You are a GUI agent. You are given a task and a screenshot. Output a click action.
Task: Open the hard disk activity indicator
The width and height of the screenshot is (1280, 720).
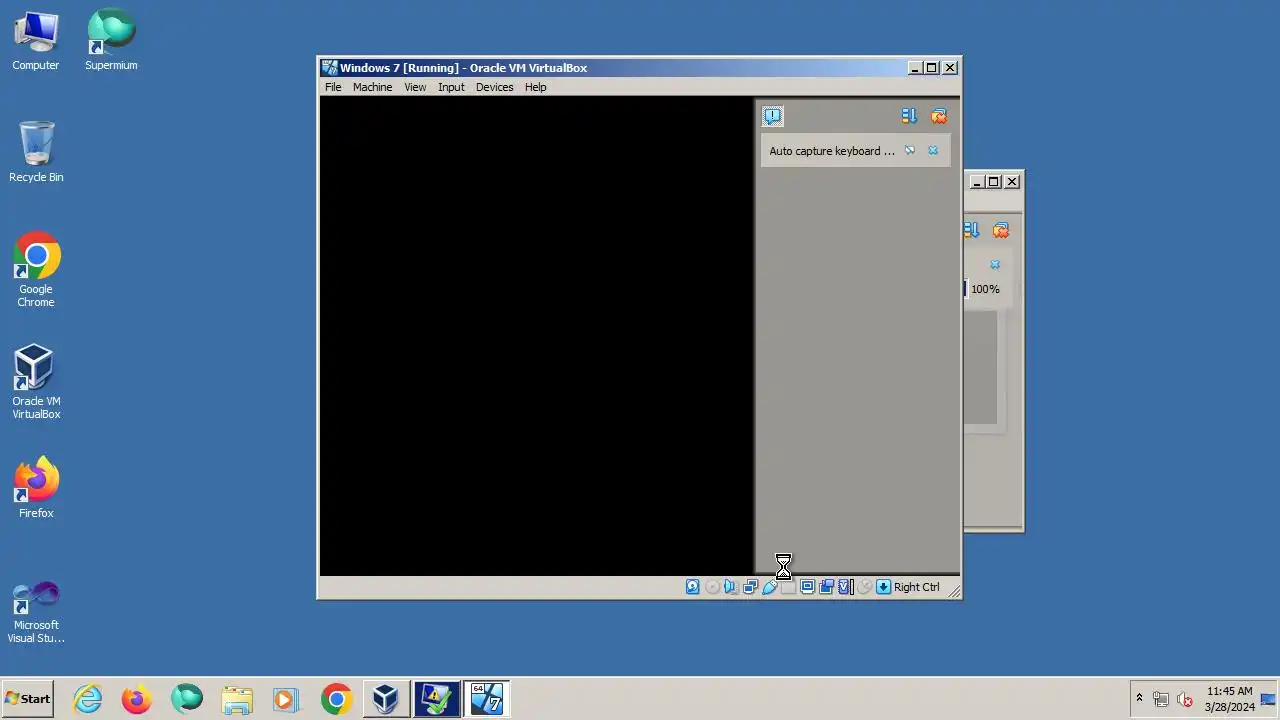[x=692, y=587]
